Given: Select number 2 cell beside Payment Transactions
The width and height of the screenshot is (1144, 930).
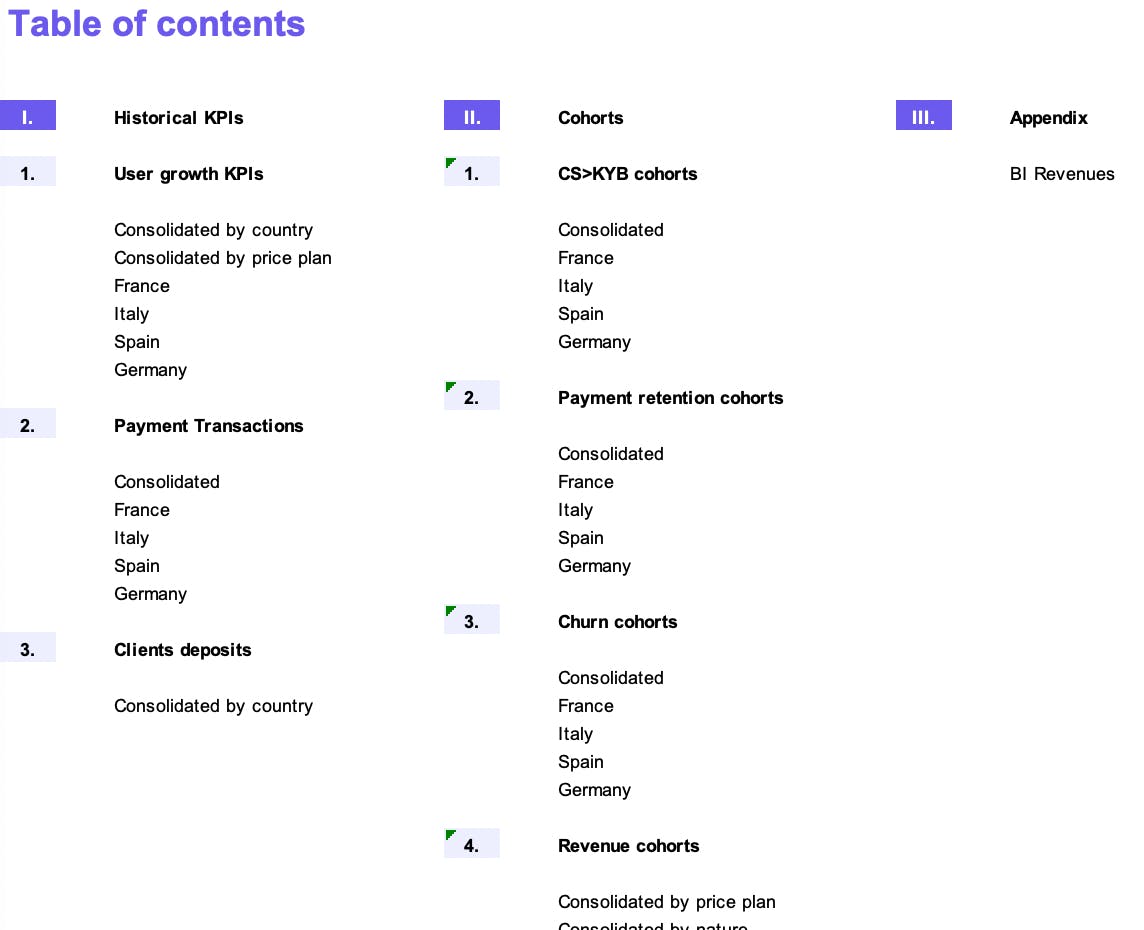Looking at the screenshot, I should (28, 423).
